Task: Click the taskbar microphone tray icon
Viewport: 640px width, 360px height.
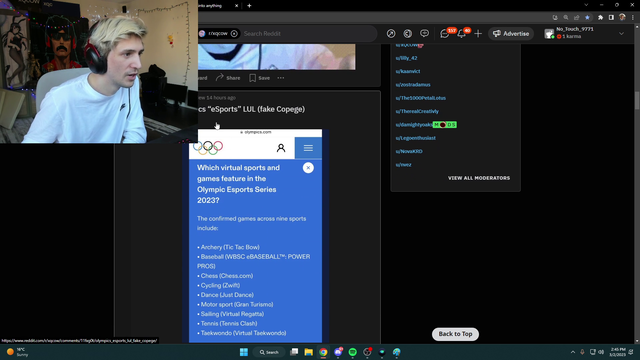Action: tap(582, 352)
